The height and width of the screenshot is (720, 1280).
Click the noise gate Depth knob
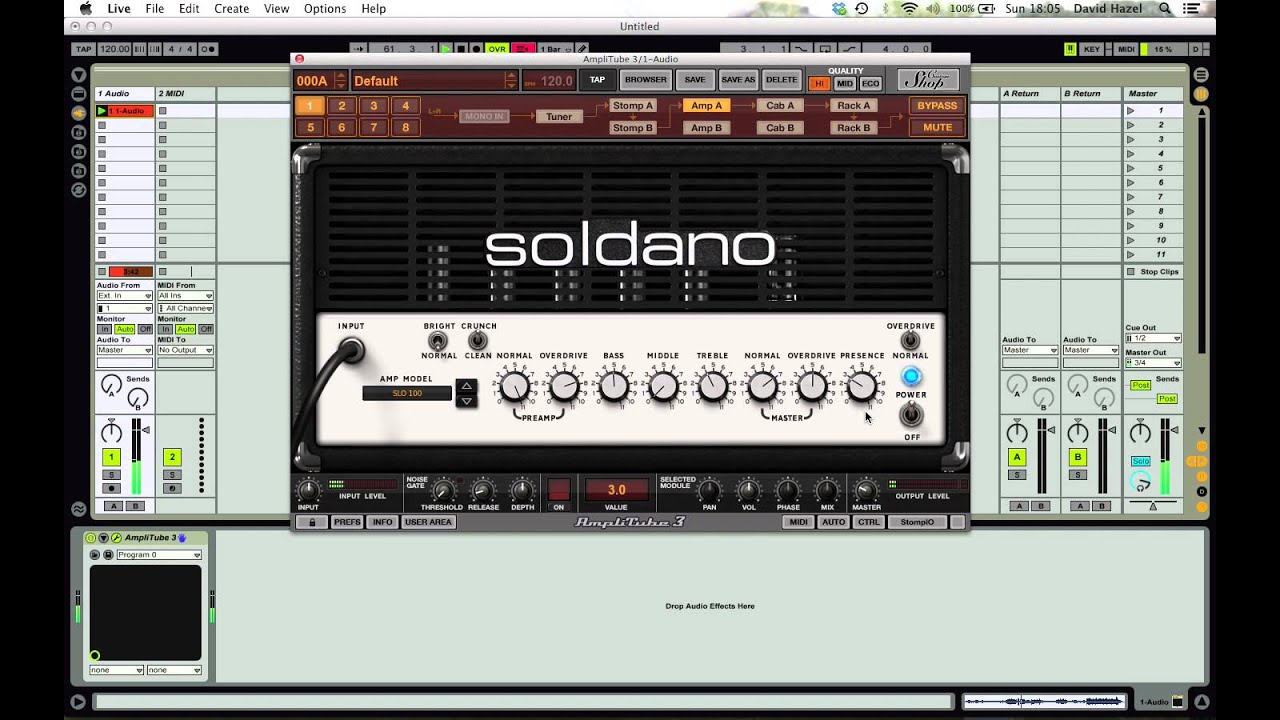[522, 491]
